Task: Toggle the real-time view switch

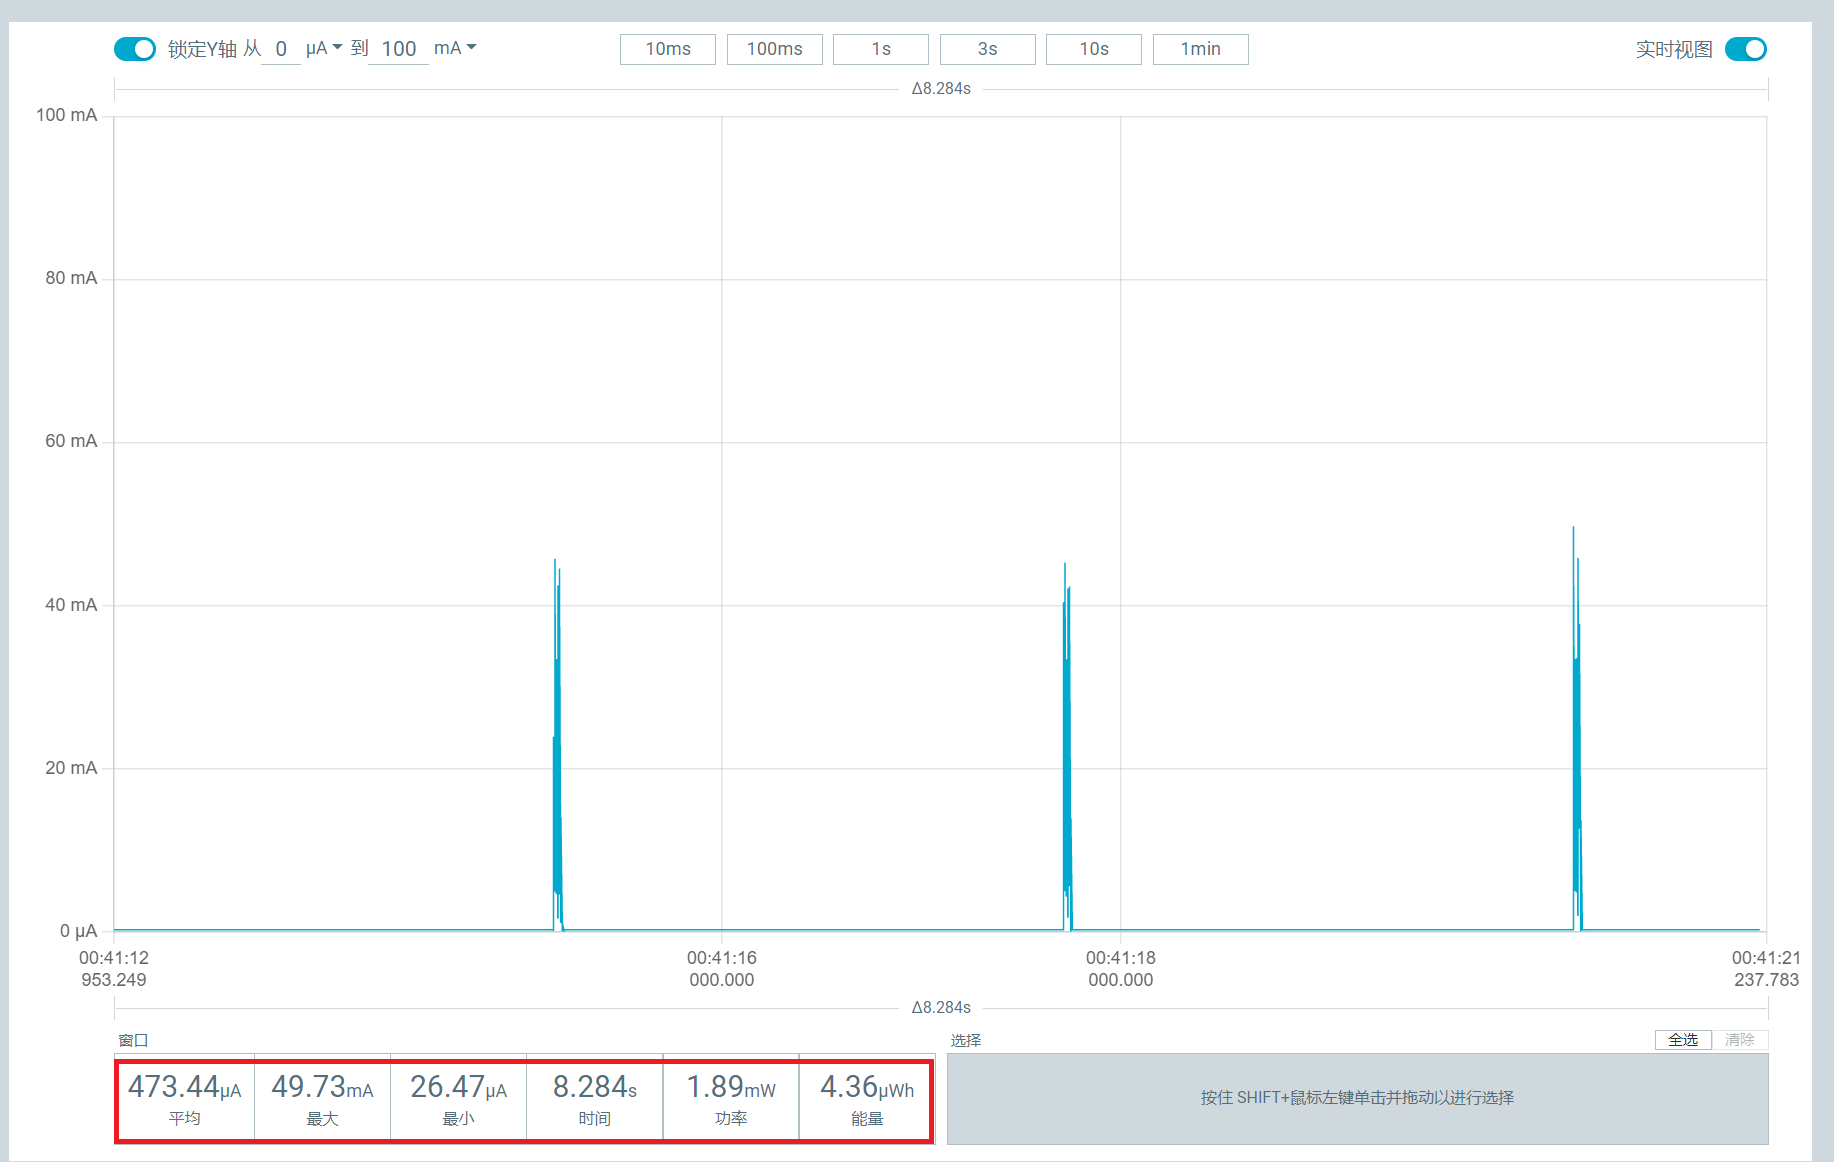Action: click(x=1746, y=49)
